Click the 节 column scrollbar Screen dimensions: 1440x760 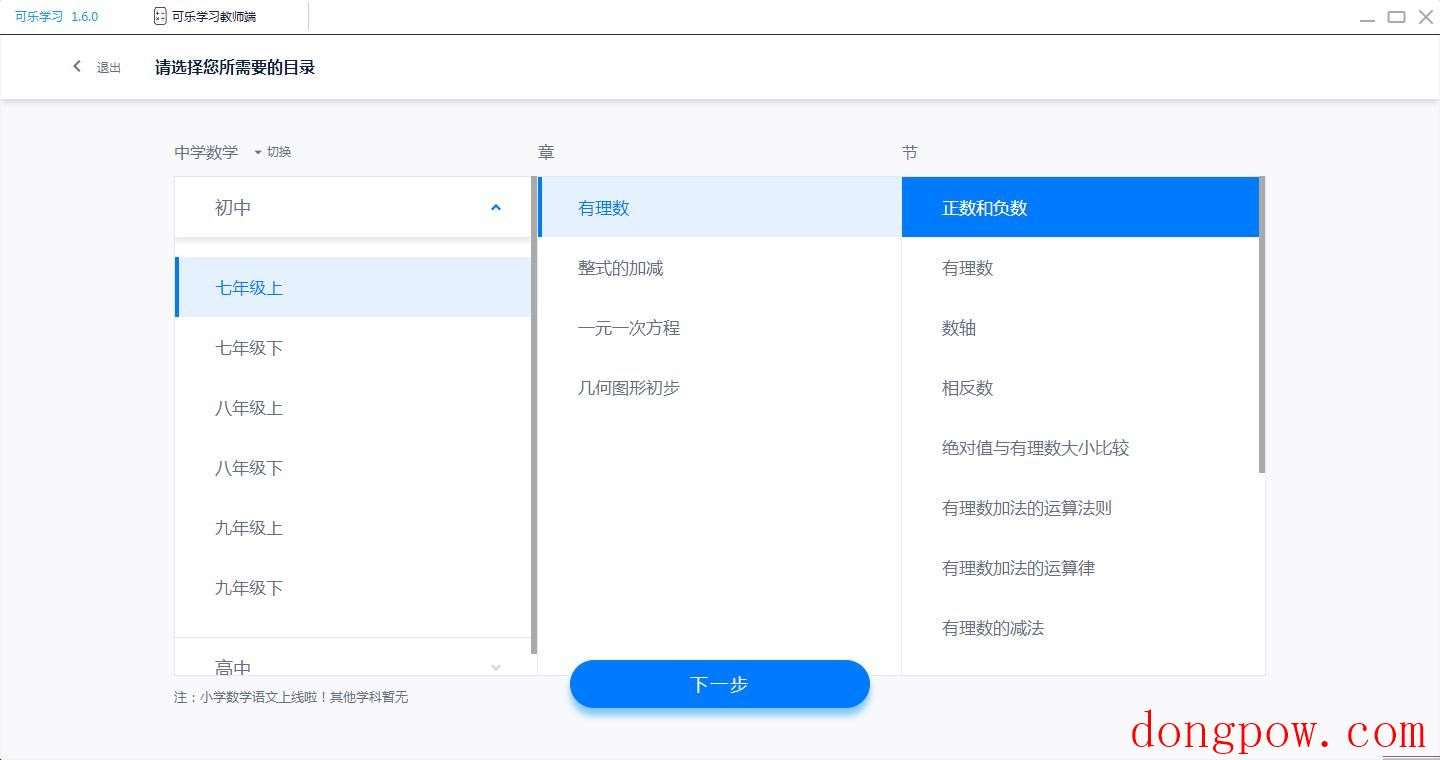click(x=1262, y=325)
